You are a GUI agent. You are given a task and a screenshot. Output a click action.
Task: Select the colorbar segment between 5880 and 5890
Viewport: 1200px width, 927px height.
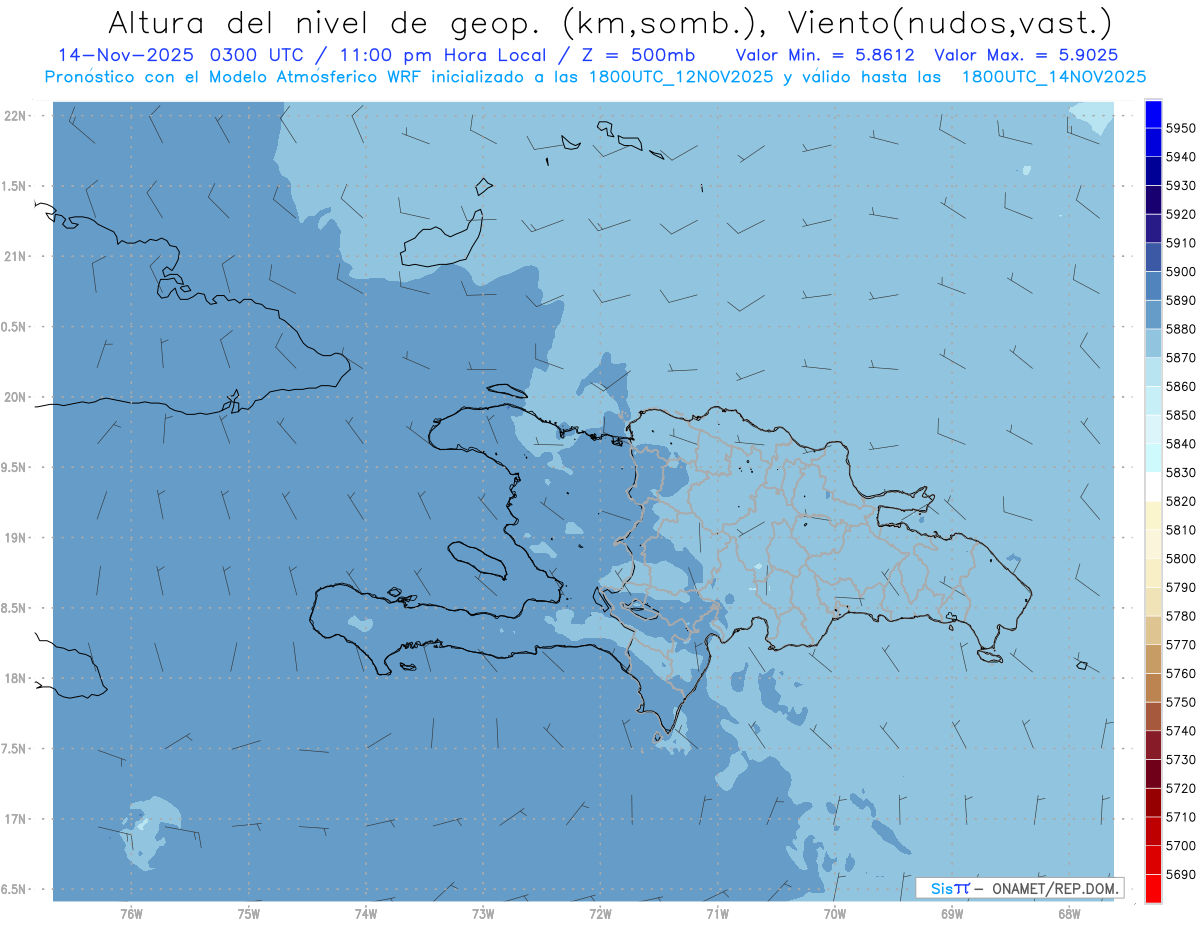(x=1153, y=315)
